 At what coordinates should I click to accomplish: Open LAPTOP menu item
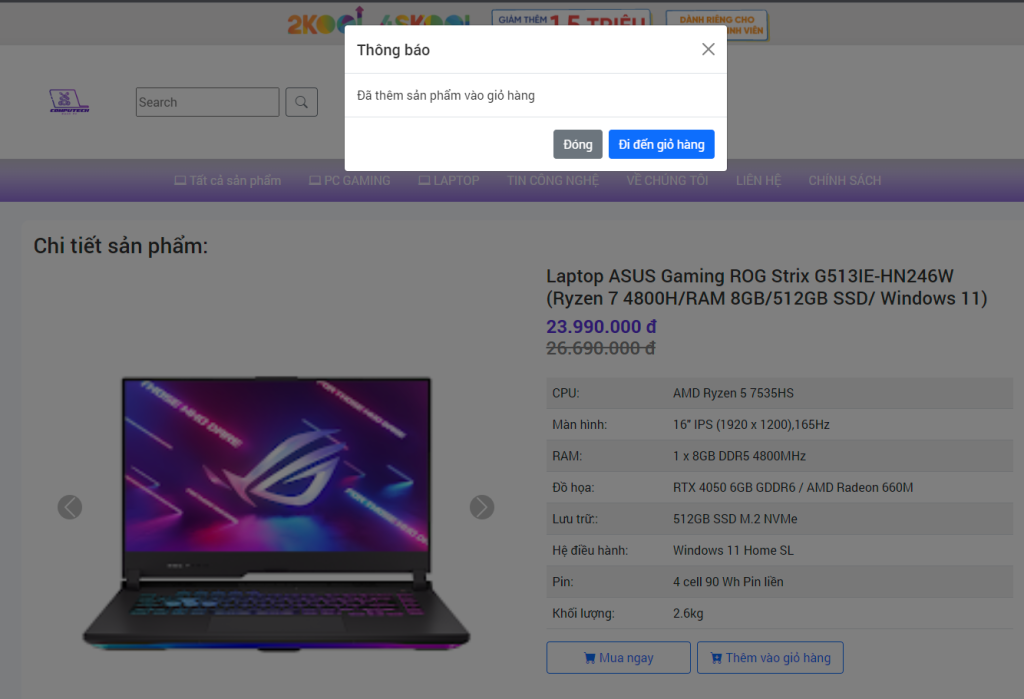tap(449, 180)
